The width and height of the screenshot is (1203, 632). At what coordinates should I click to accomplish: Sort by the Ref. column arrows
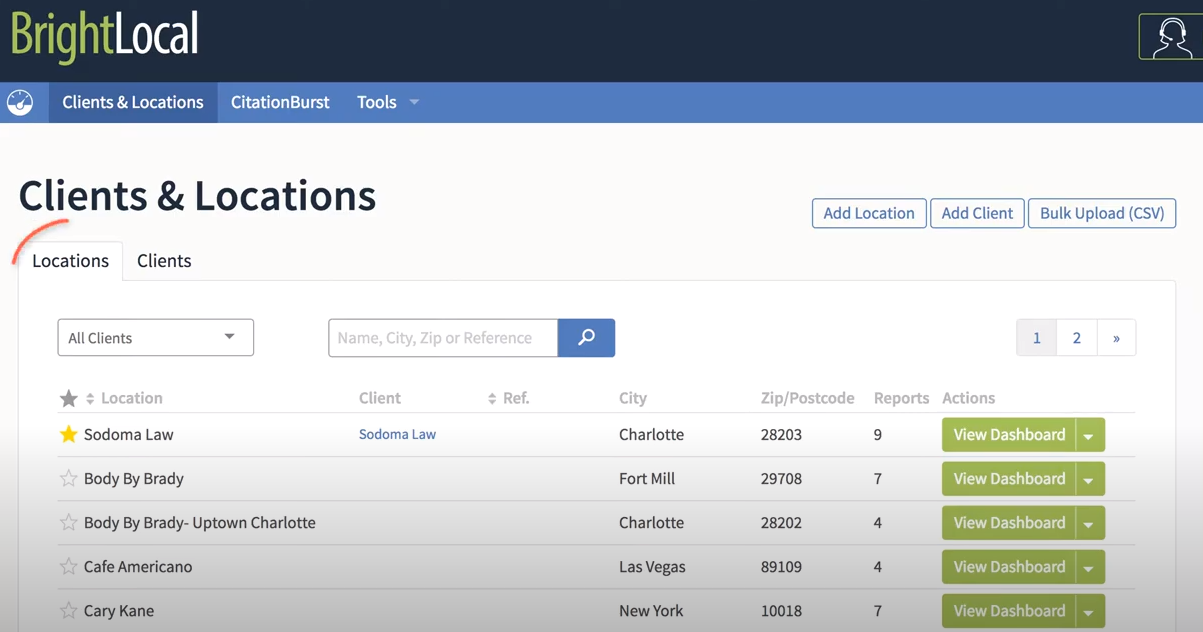click(492, 398)
